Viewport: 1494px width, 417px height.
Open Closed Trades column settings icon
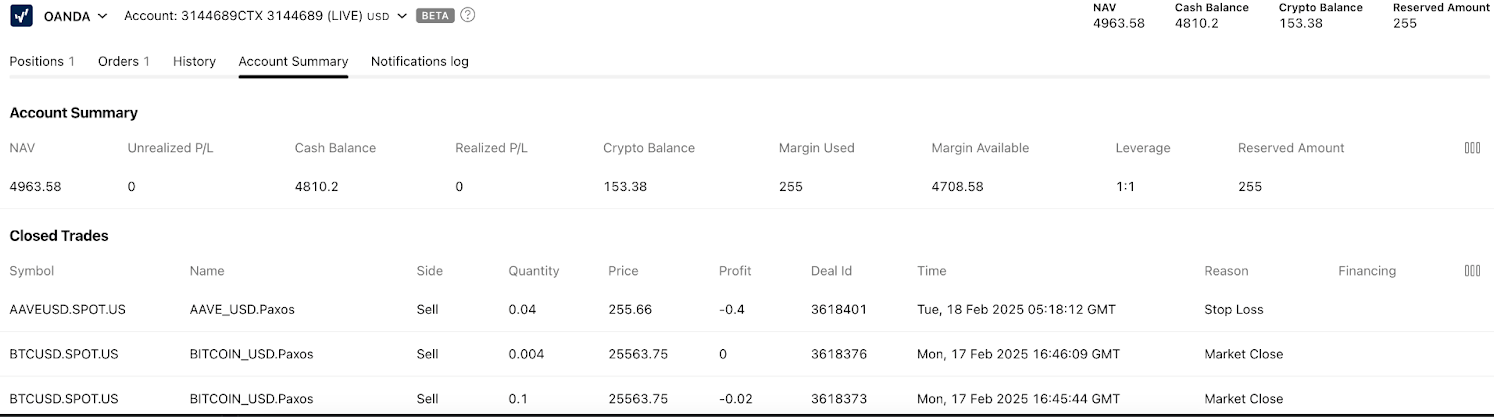(x=1472, y=271)
